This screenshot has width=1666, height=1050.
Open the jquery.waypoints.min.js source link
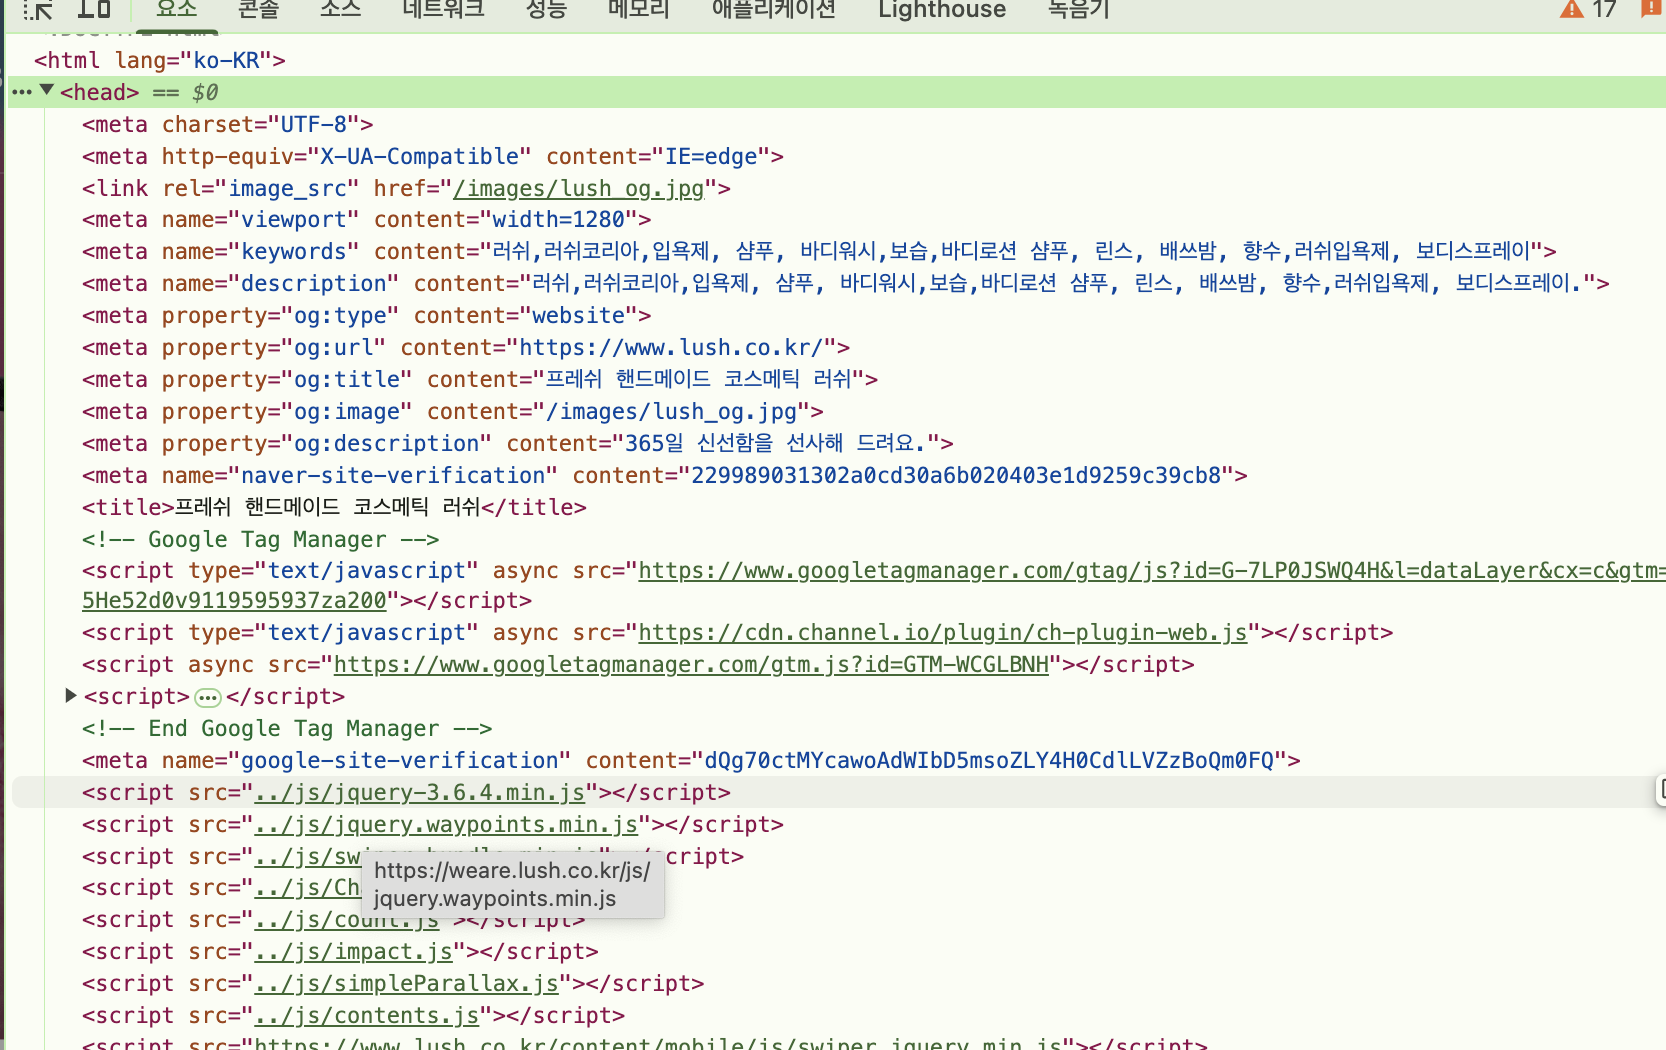(x=446, y=824)
